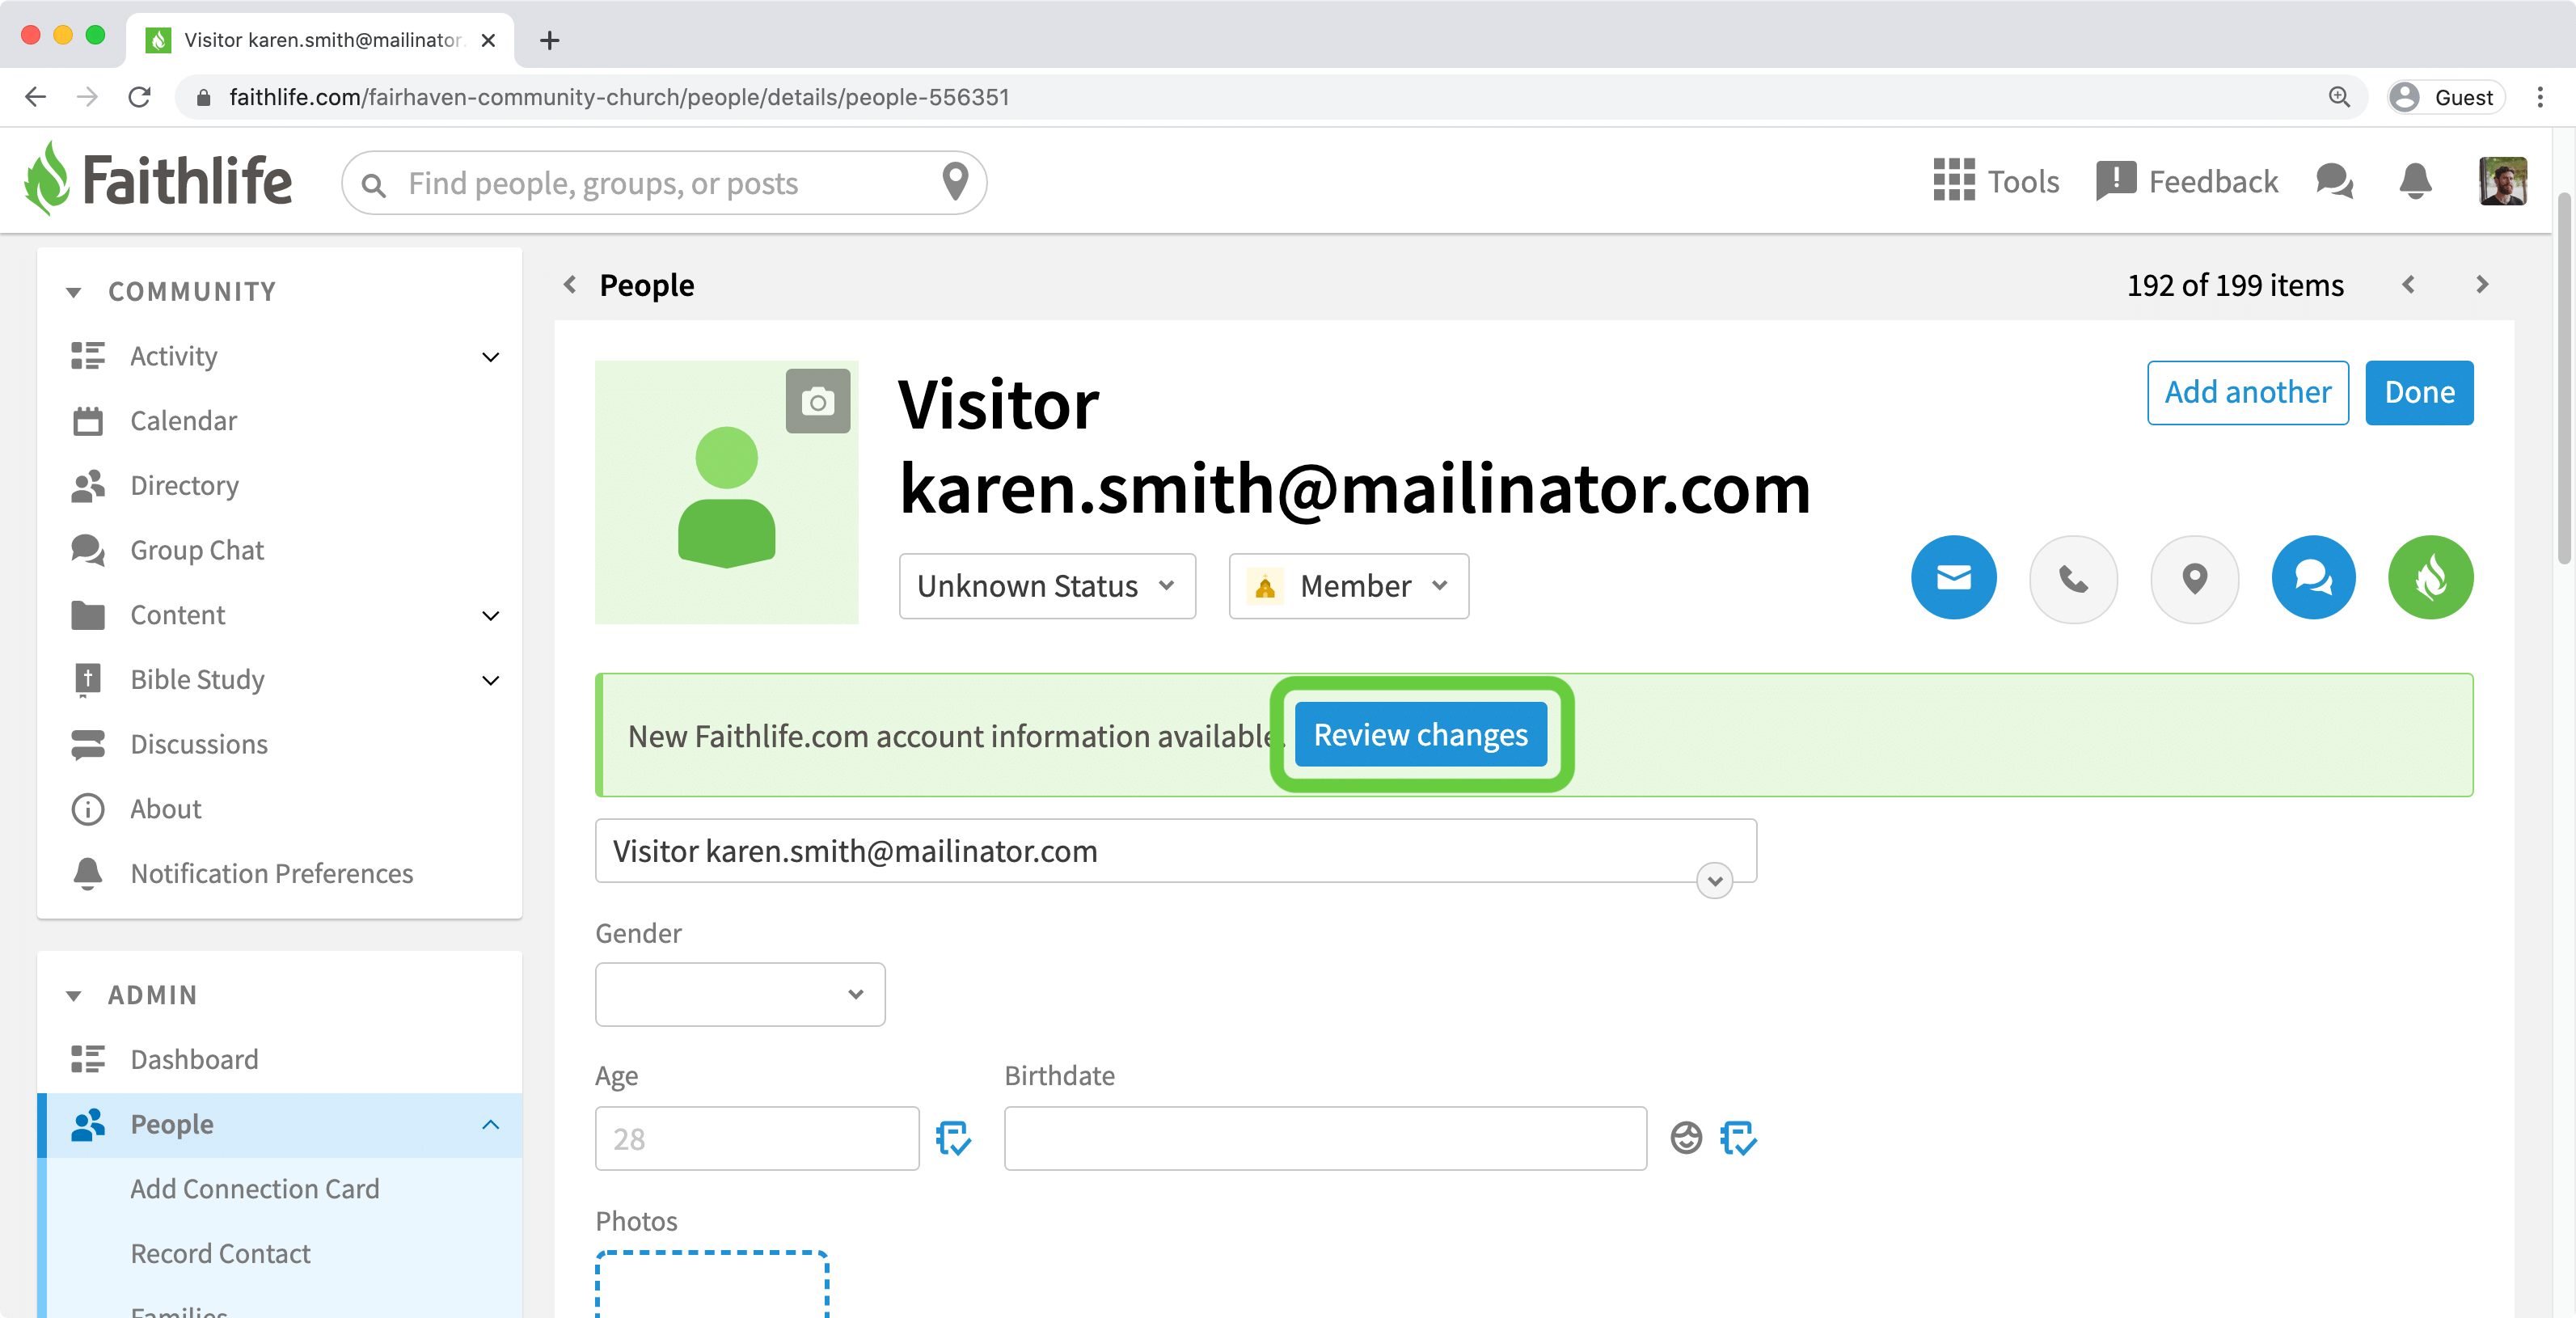Open notifications bell in header
The image size is (2576, 1318).
(2415, 181)
